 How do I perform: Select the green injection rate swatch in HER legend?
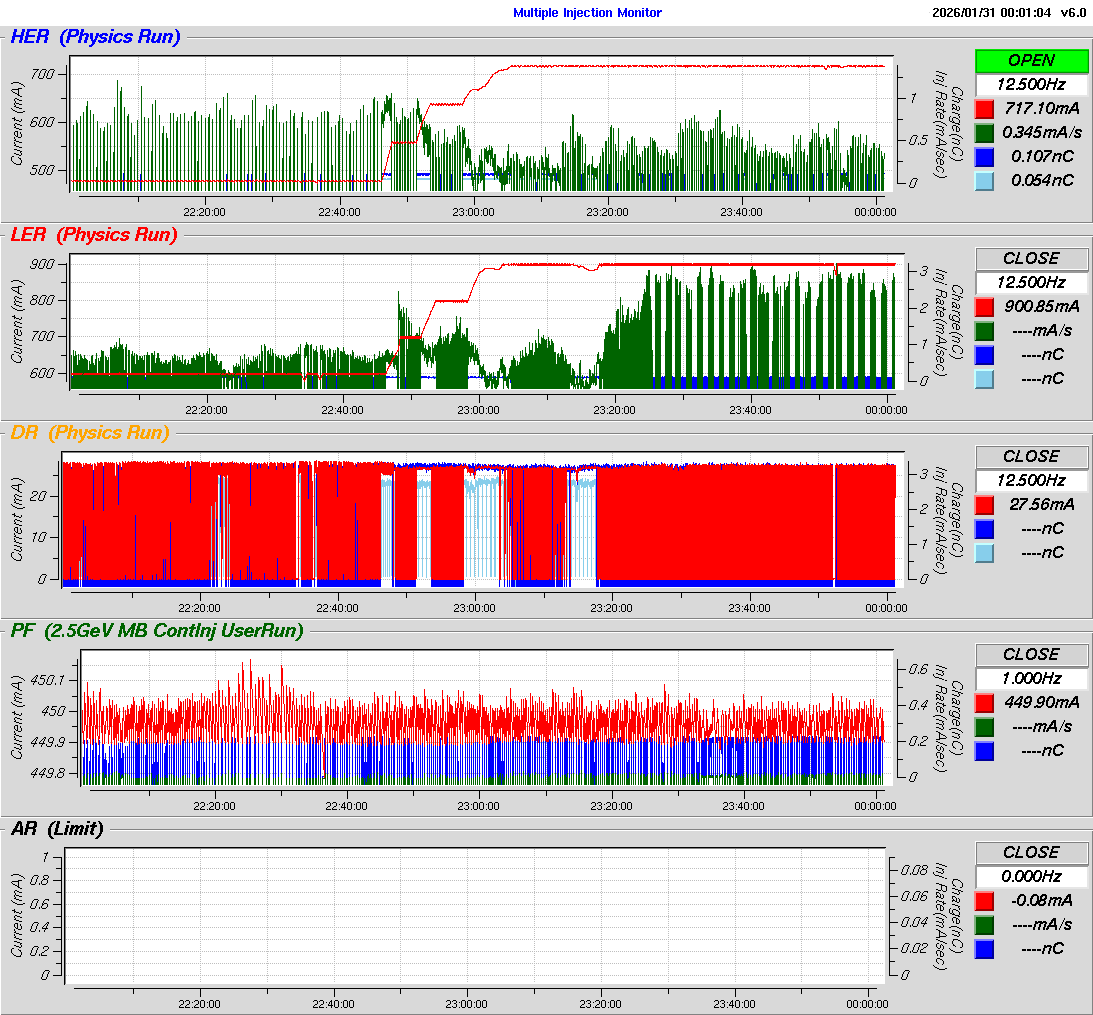tap(985, 133)
